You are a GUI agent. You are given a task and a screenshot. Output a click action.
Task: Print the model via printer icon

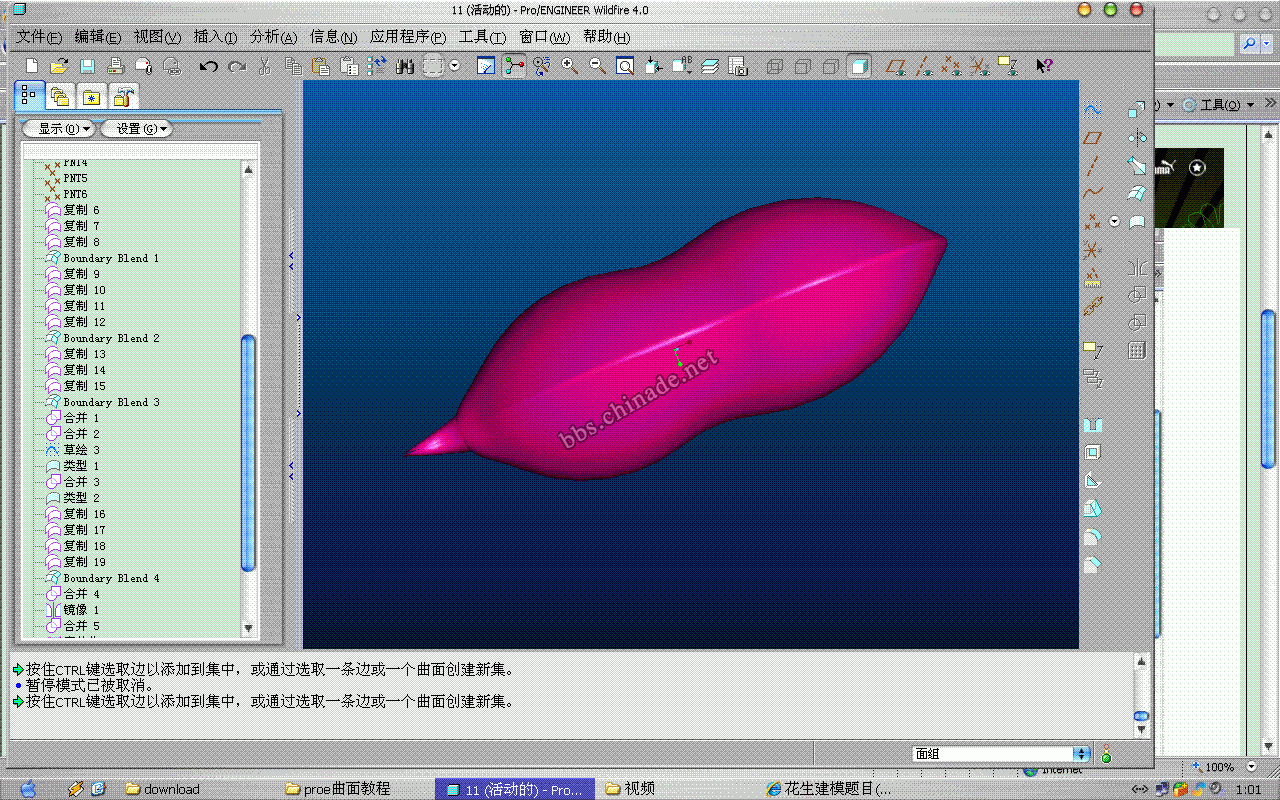tap(115, 66)
